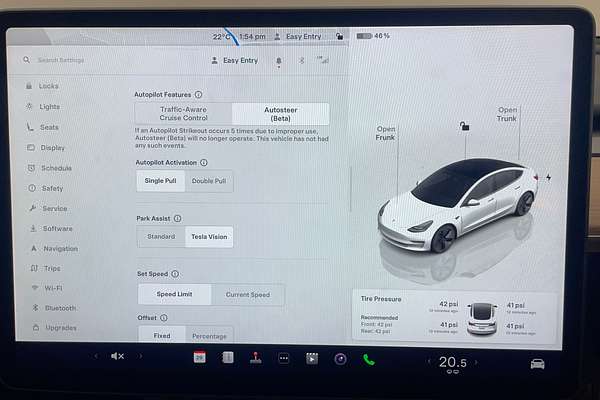Screen dimensions: 600x400
Task: Click the unlock padlock above the car
Action: pyautogui.click(x=465, y=126)
